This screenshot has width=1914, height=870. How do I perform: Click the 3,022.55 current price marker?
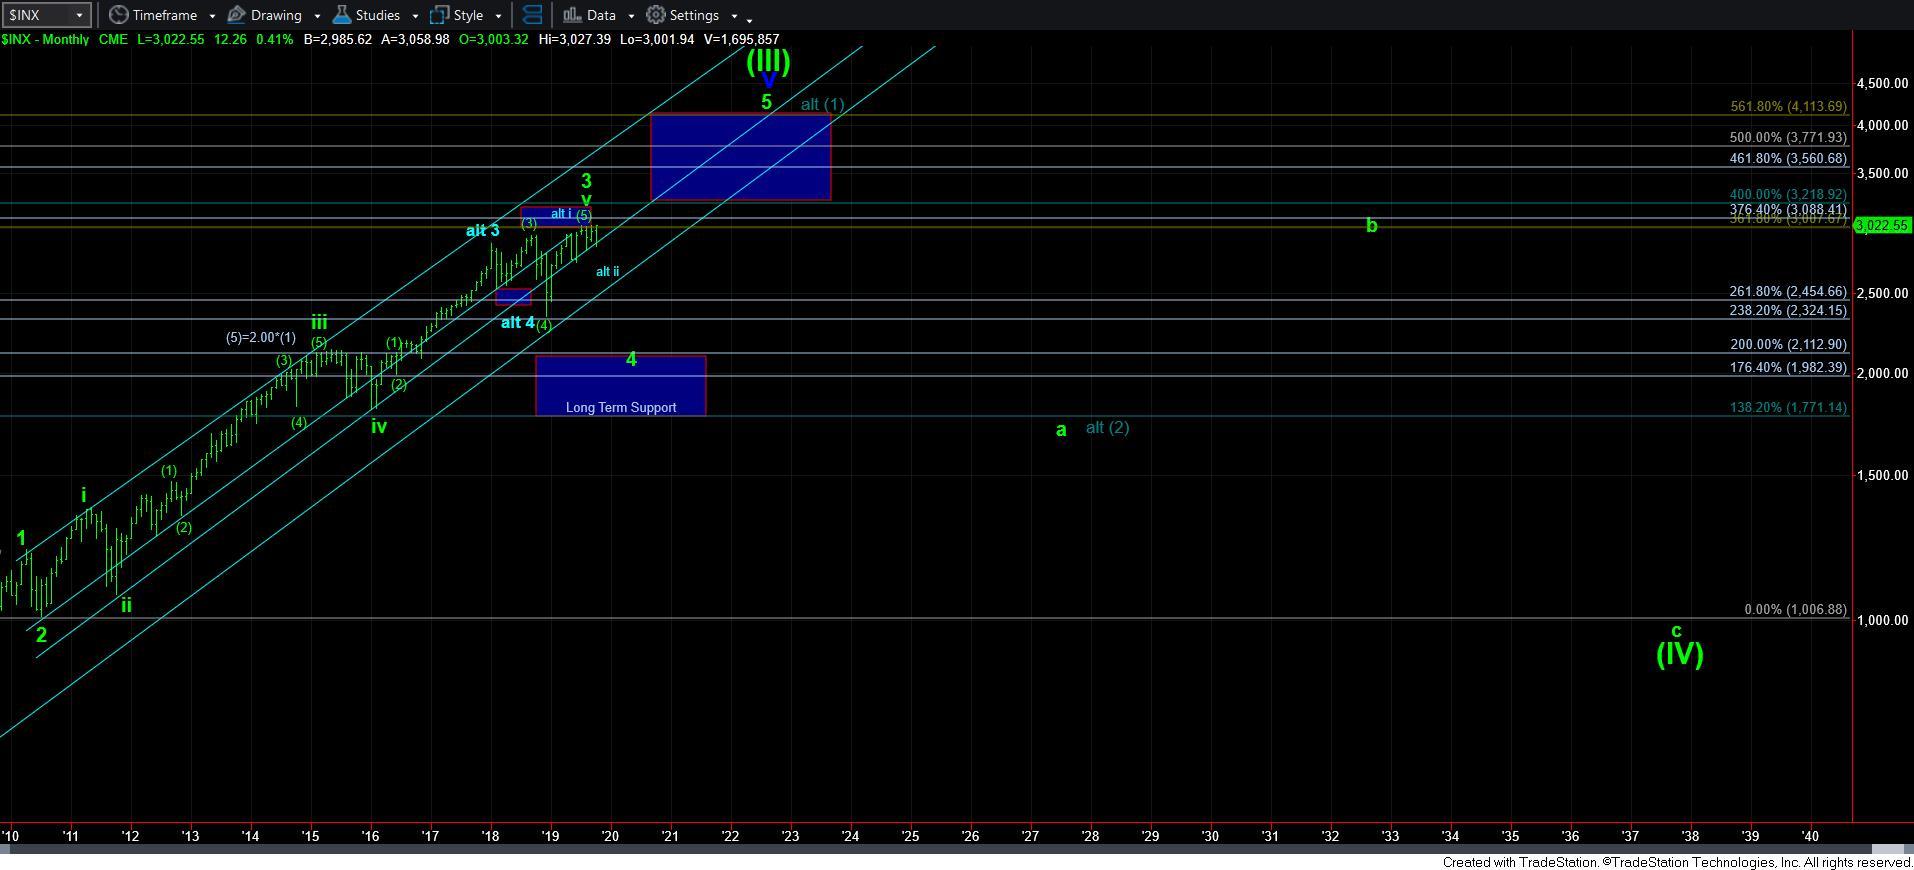pyautogui.click(x=1883, y=226)
